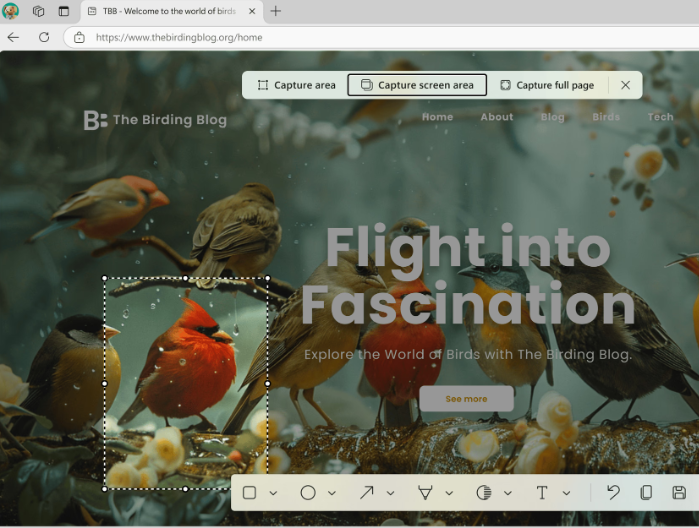Click the See more button
The width and height of the screenshot is (699, 528).
tap(466, 399)
